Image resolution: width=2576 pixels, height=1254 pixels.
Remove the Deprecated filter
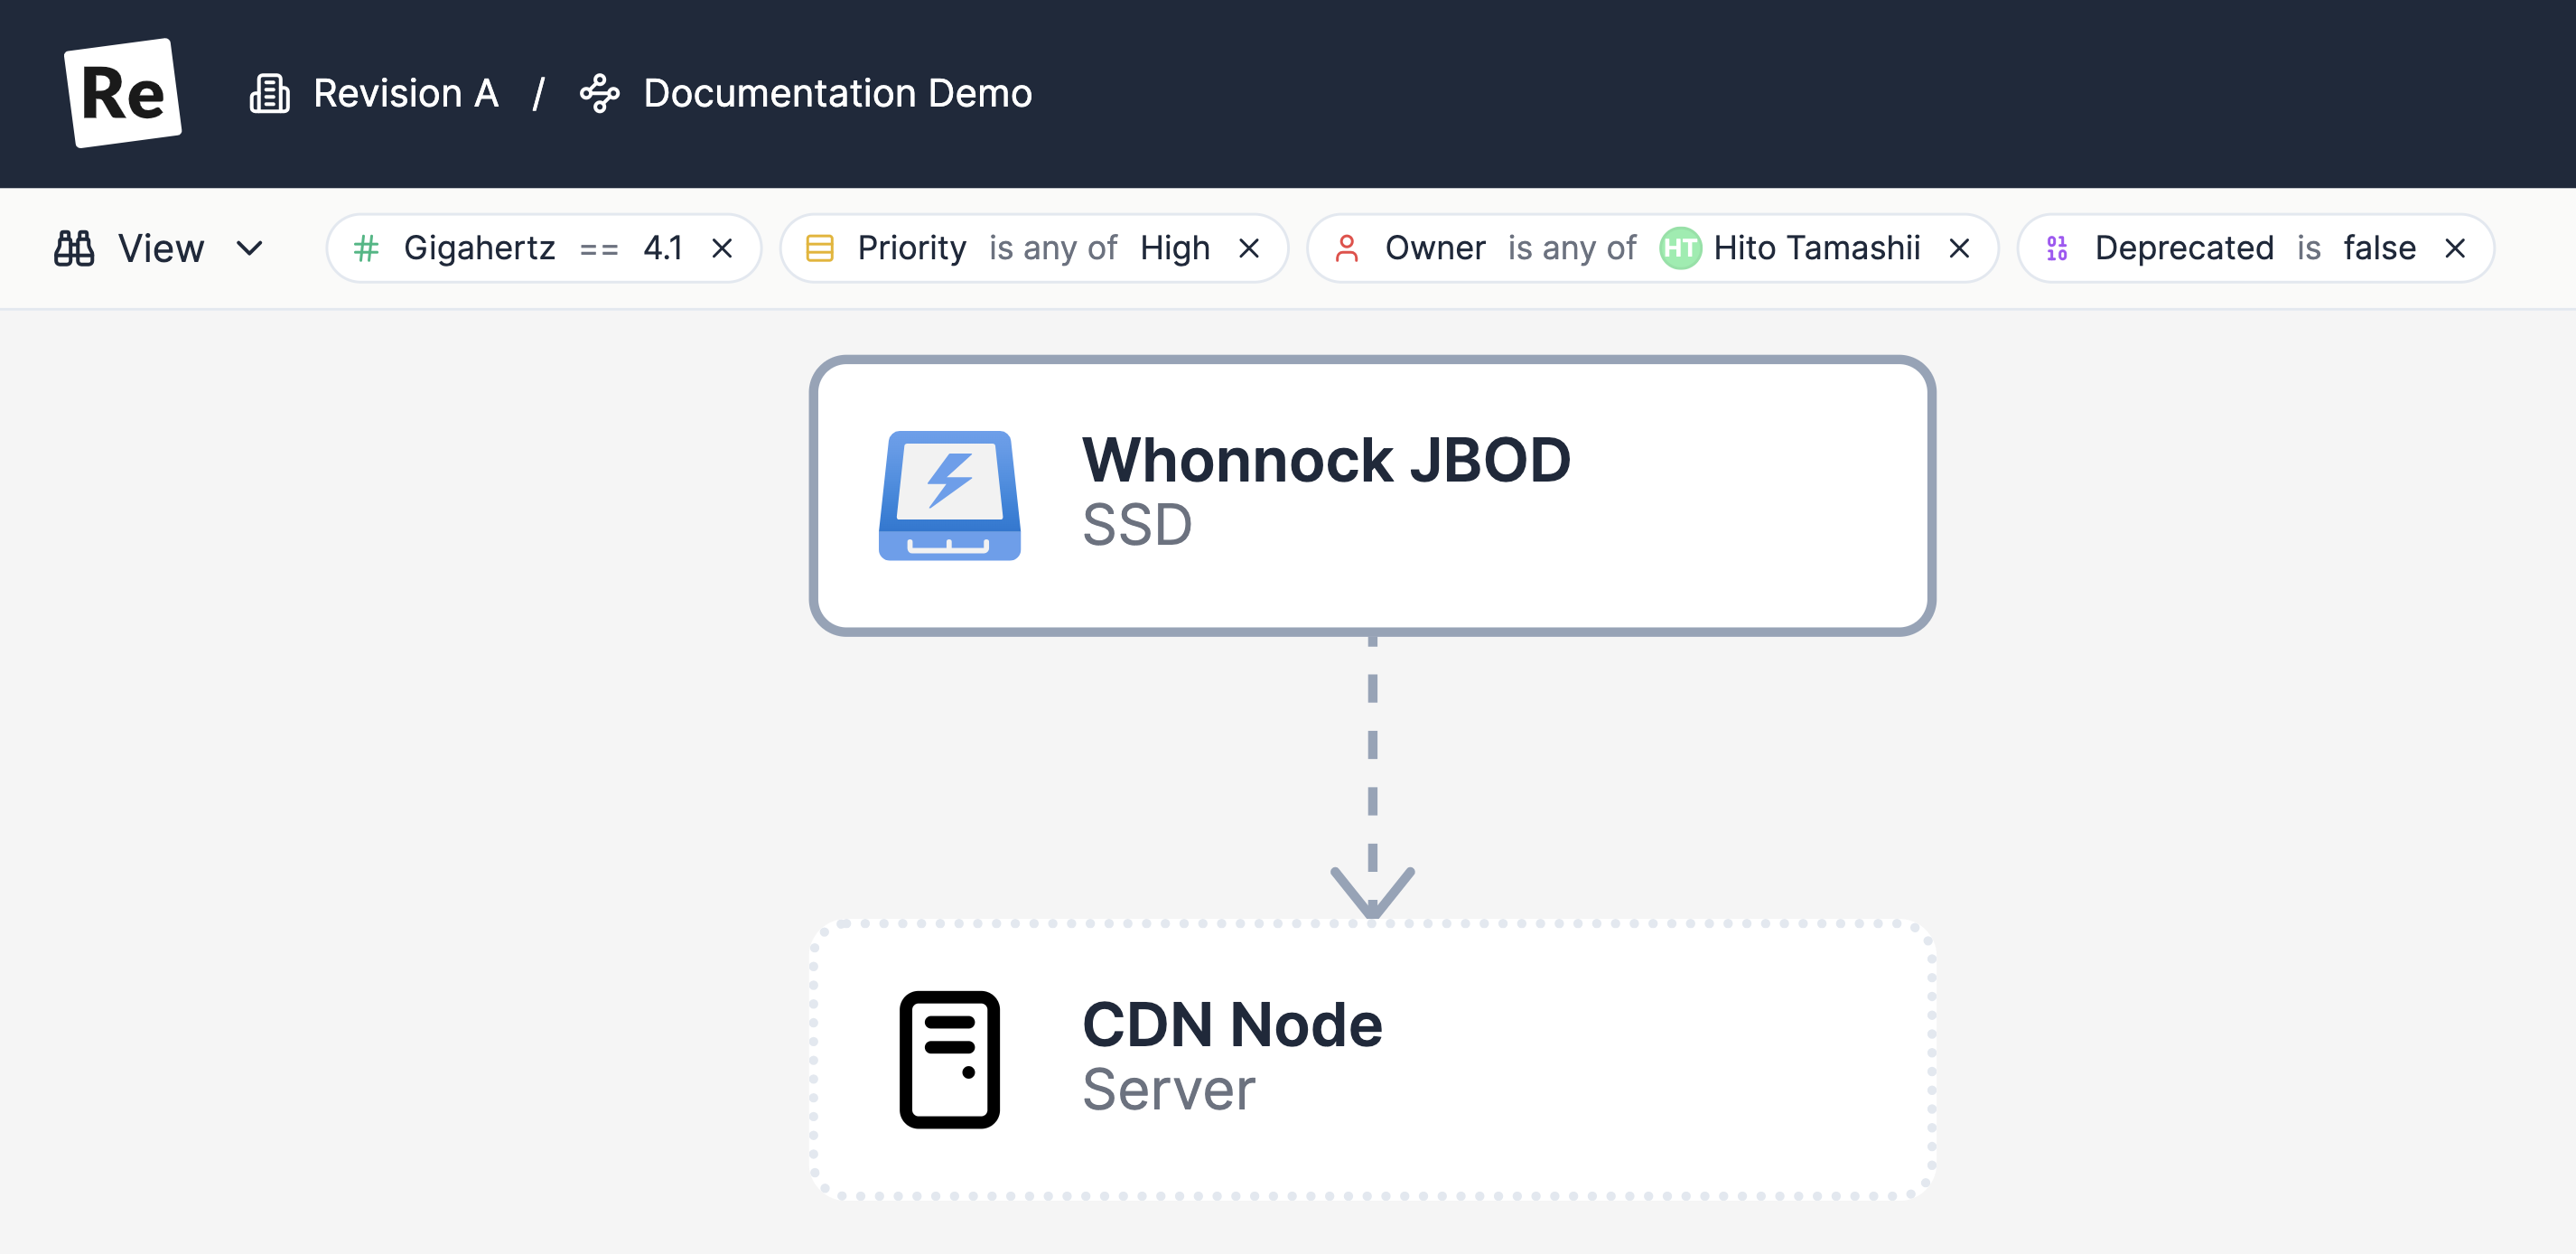pos(2454,248)
